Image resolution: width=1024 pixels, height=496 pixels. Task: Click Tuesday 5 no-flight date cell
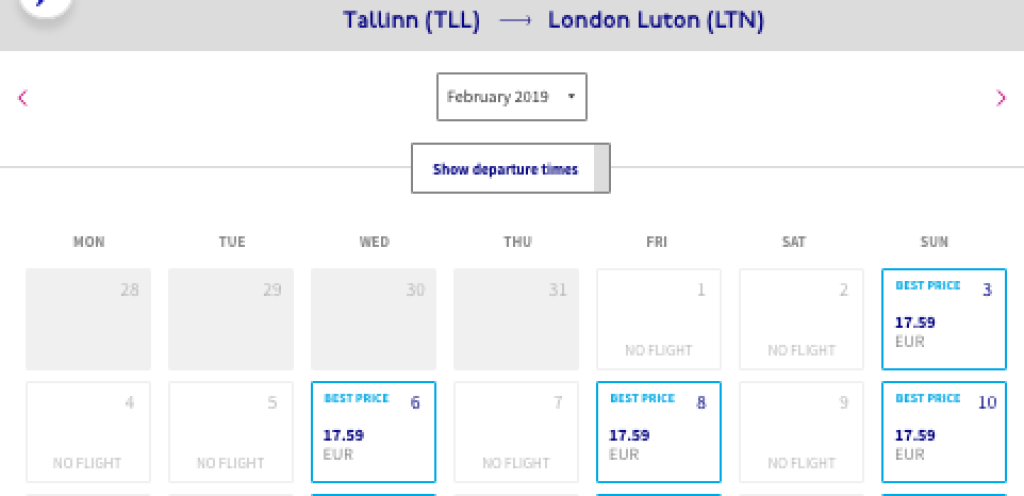[231, 432]
